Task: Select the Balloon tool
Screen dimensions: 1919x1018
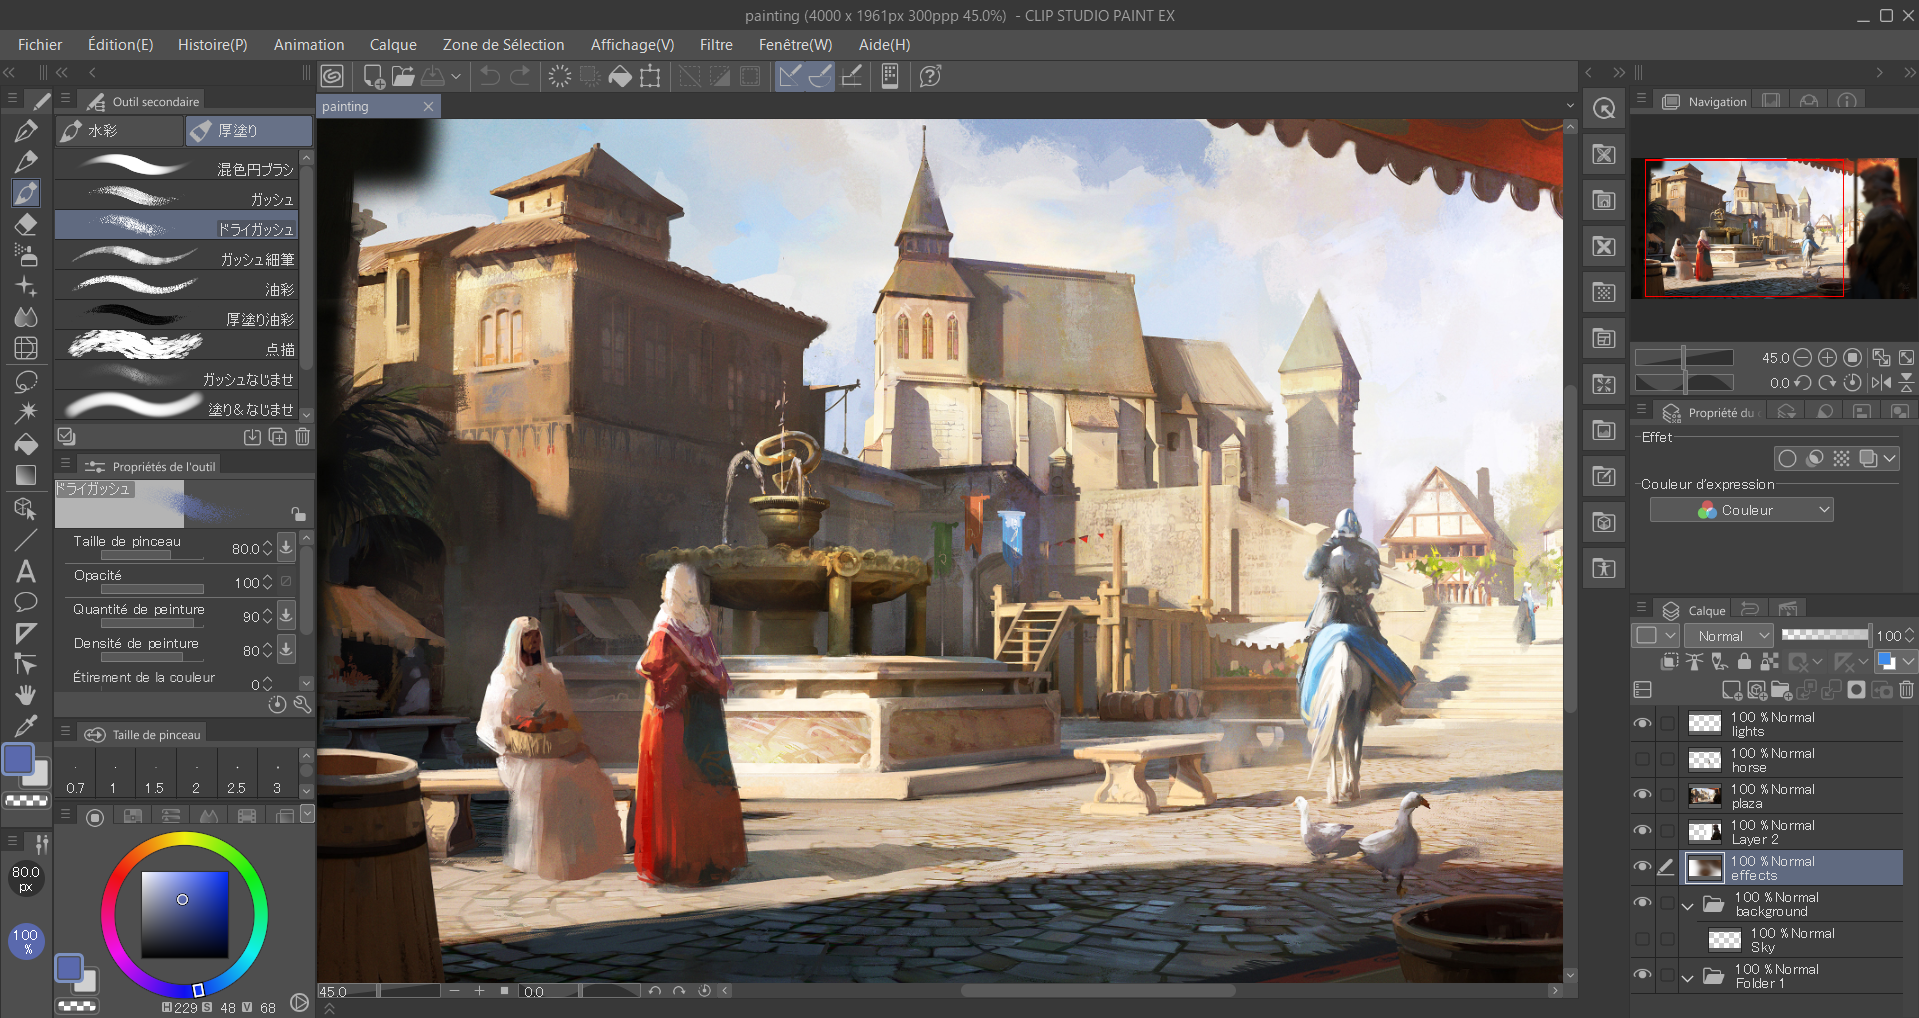Action: coord(26,602)
